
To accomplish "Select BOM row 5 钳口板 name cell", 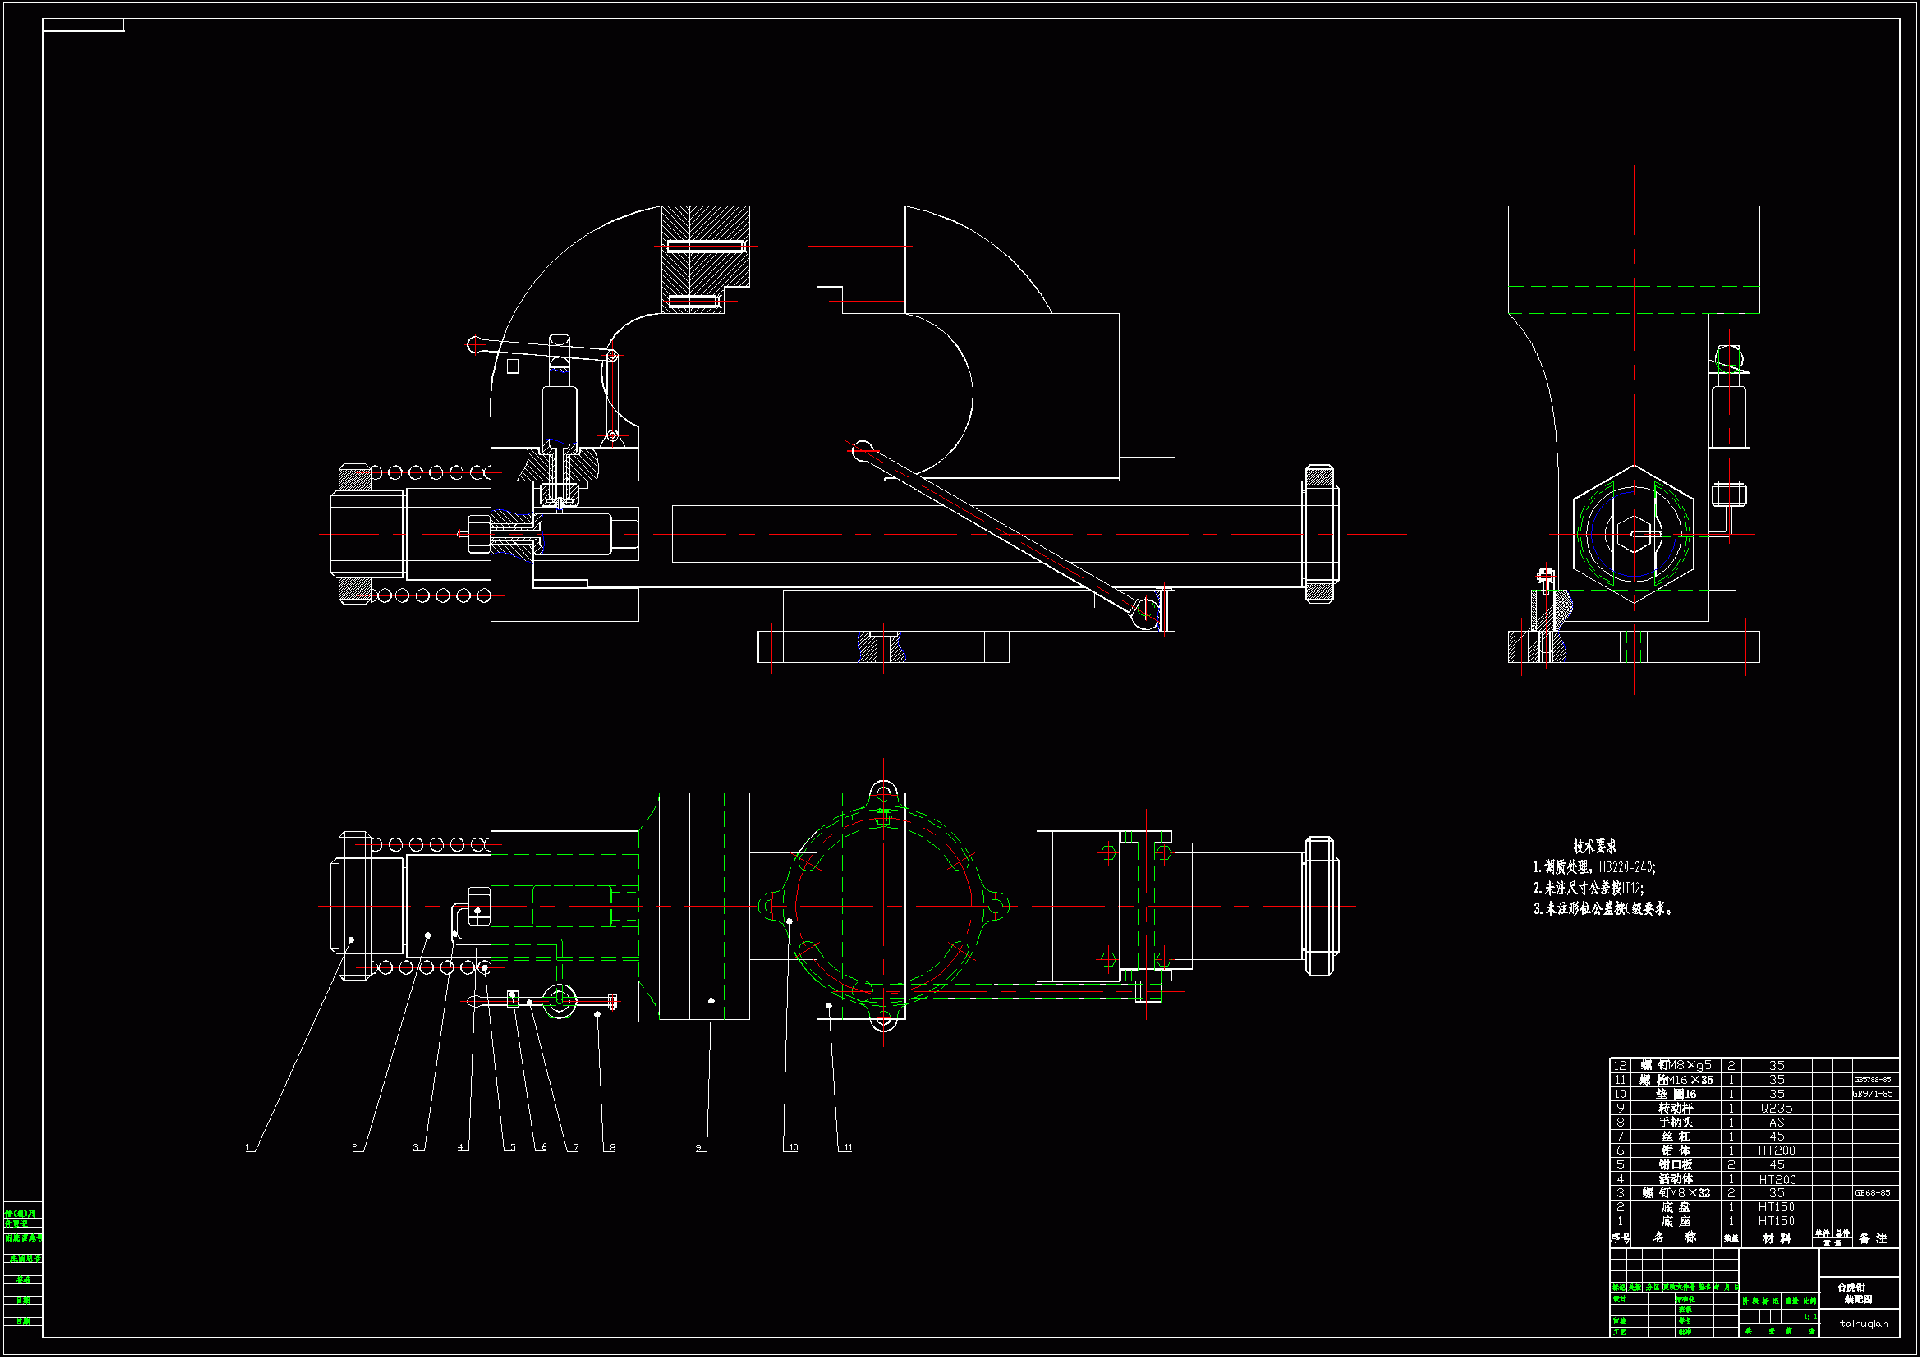I will [x=1675, y=1165].
